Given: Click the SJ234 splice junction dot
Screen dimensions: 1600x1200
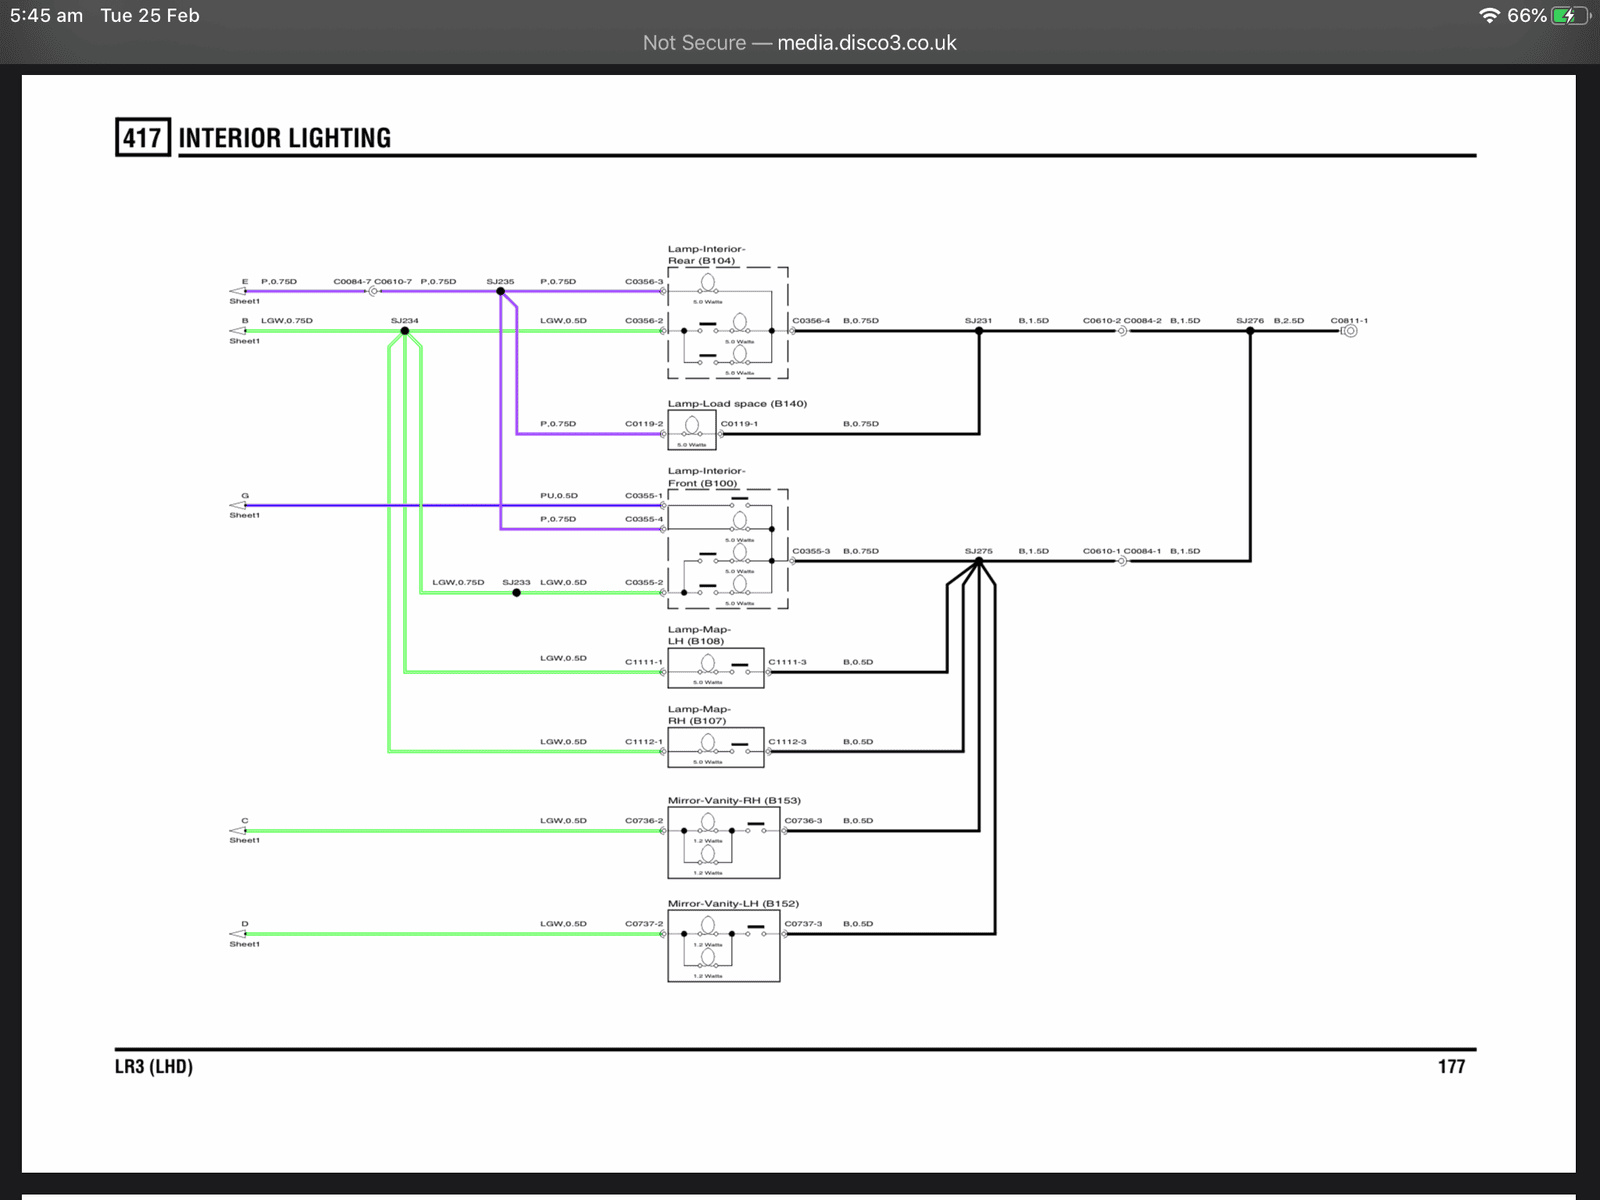Looking at the screenshot, I should pos(405,331).
